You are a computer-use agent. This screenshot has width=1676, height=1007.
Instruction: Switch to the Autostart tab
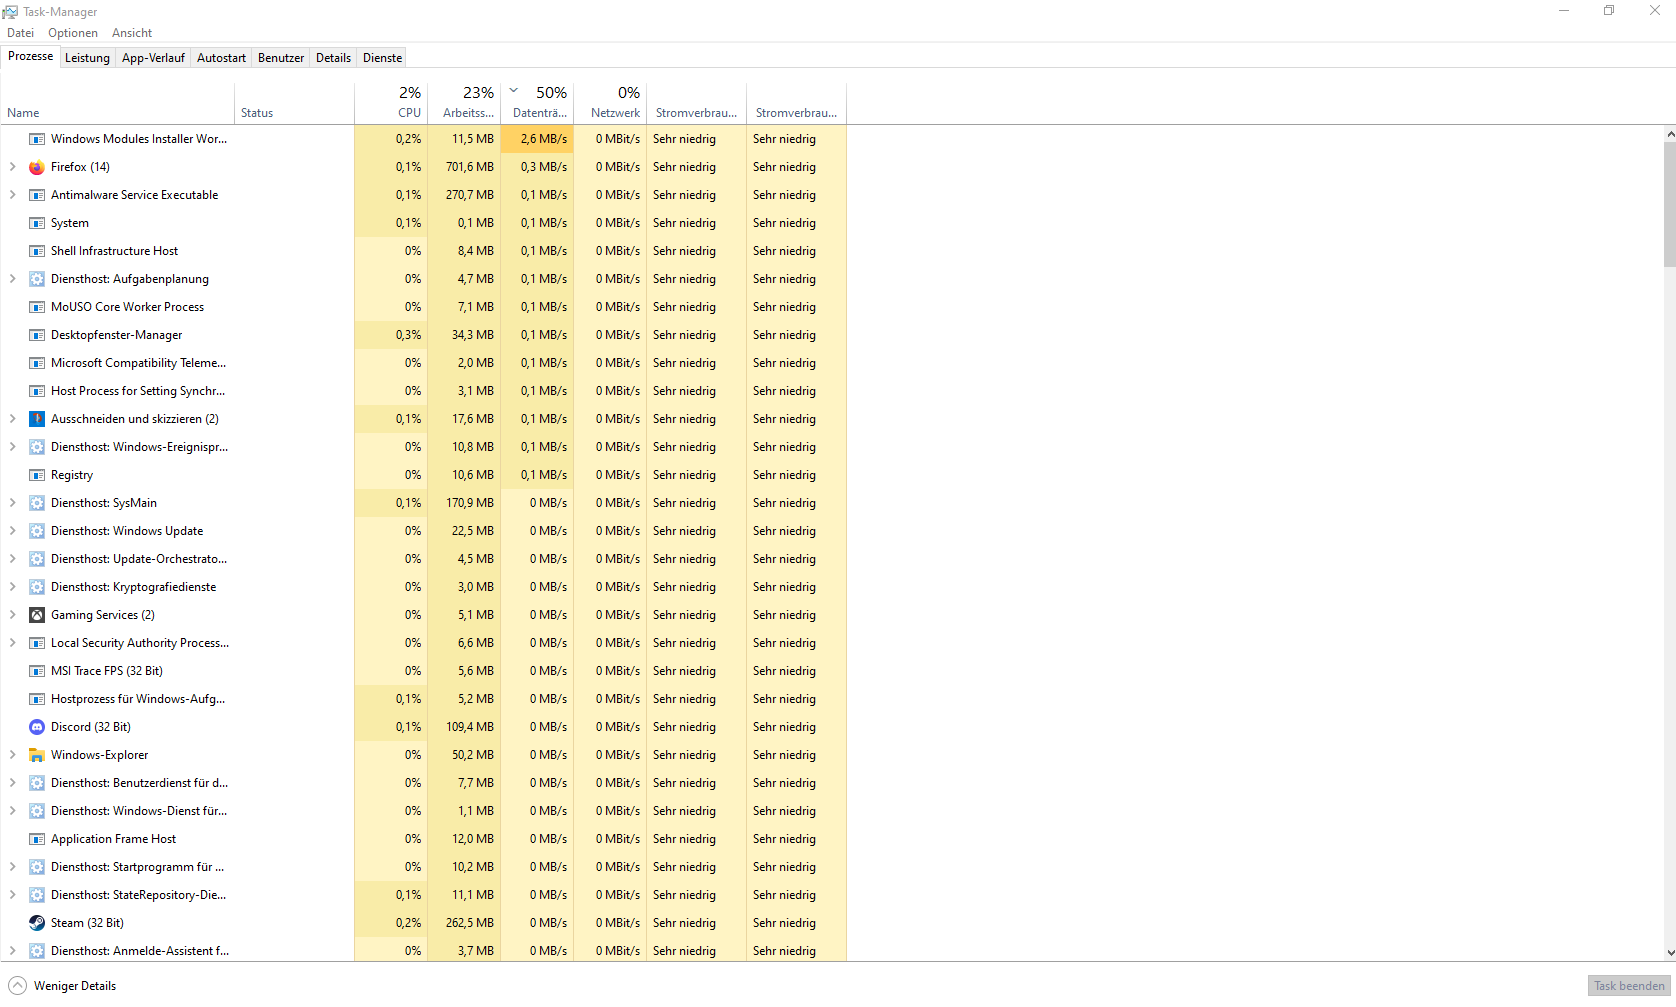[221, 57]
